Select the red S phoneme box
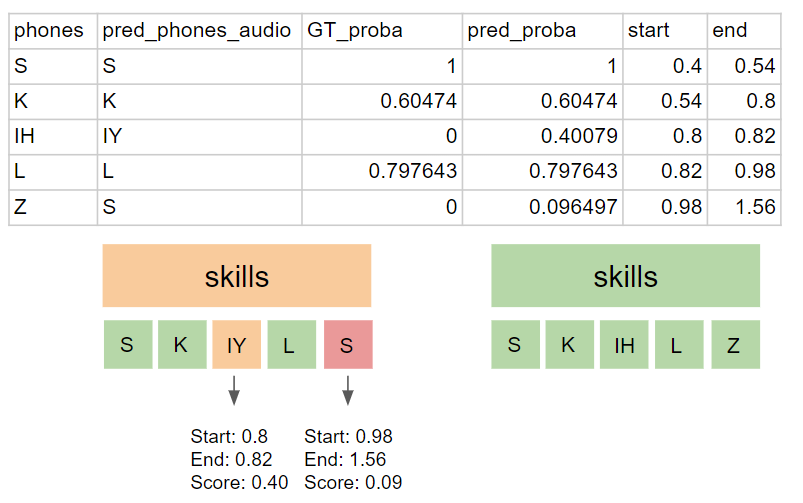The image size is (803, 503). [x=348, y=345]
